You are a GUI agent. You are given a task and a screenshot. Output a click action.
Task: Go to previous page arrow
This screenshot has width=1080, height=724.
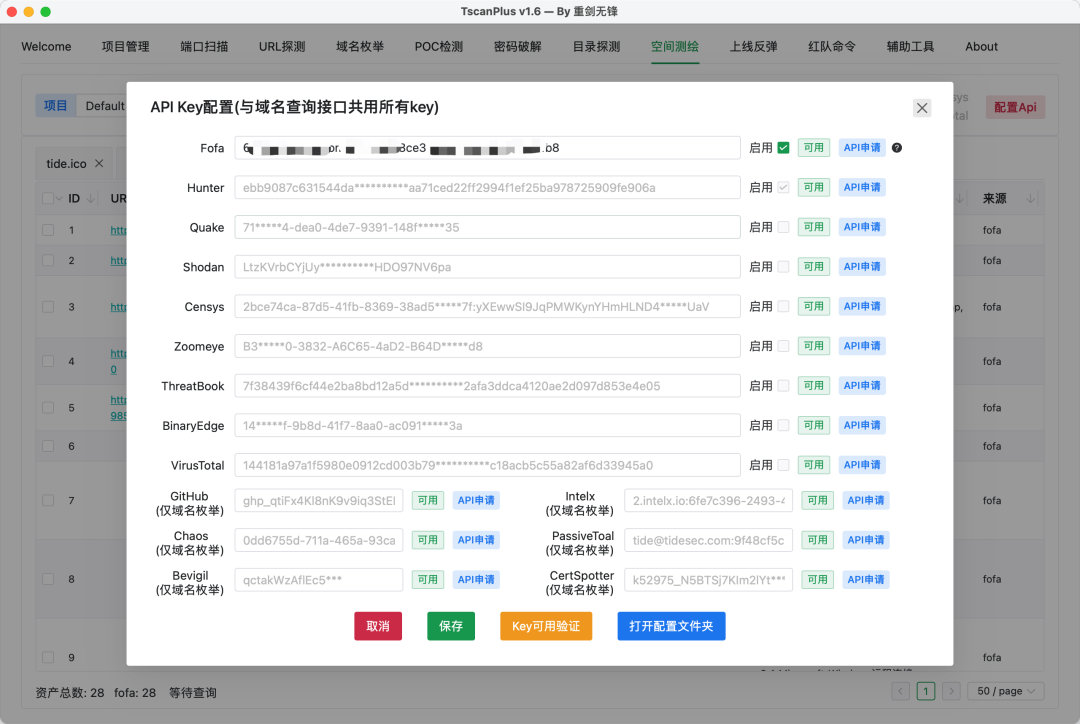point(900,691)
